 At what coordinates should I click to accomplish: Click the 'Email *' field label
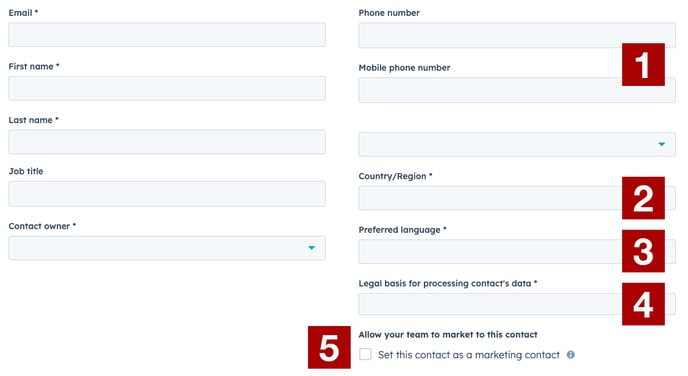tap(23, 13)
